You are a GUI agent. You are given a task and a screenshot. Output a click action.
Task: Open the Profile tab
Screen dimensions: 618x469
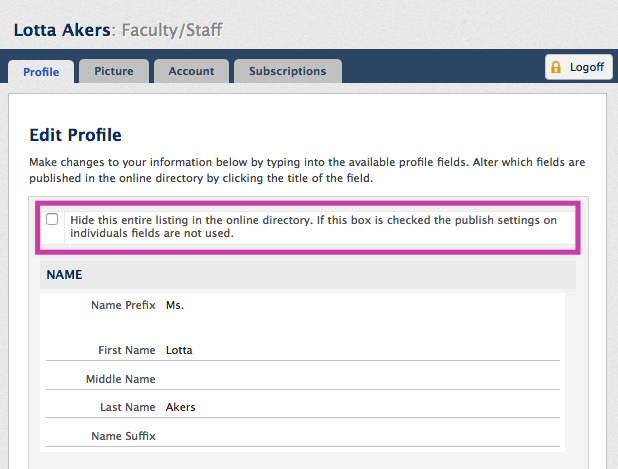click(x=41, y=72)
